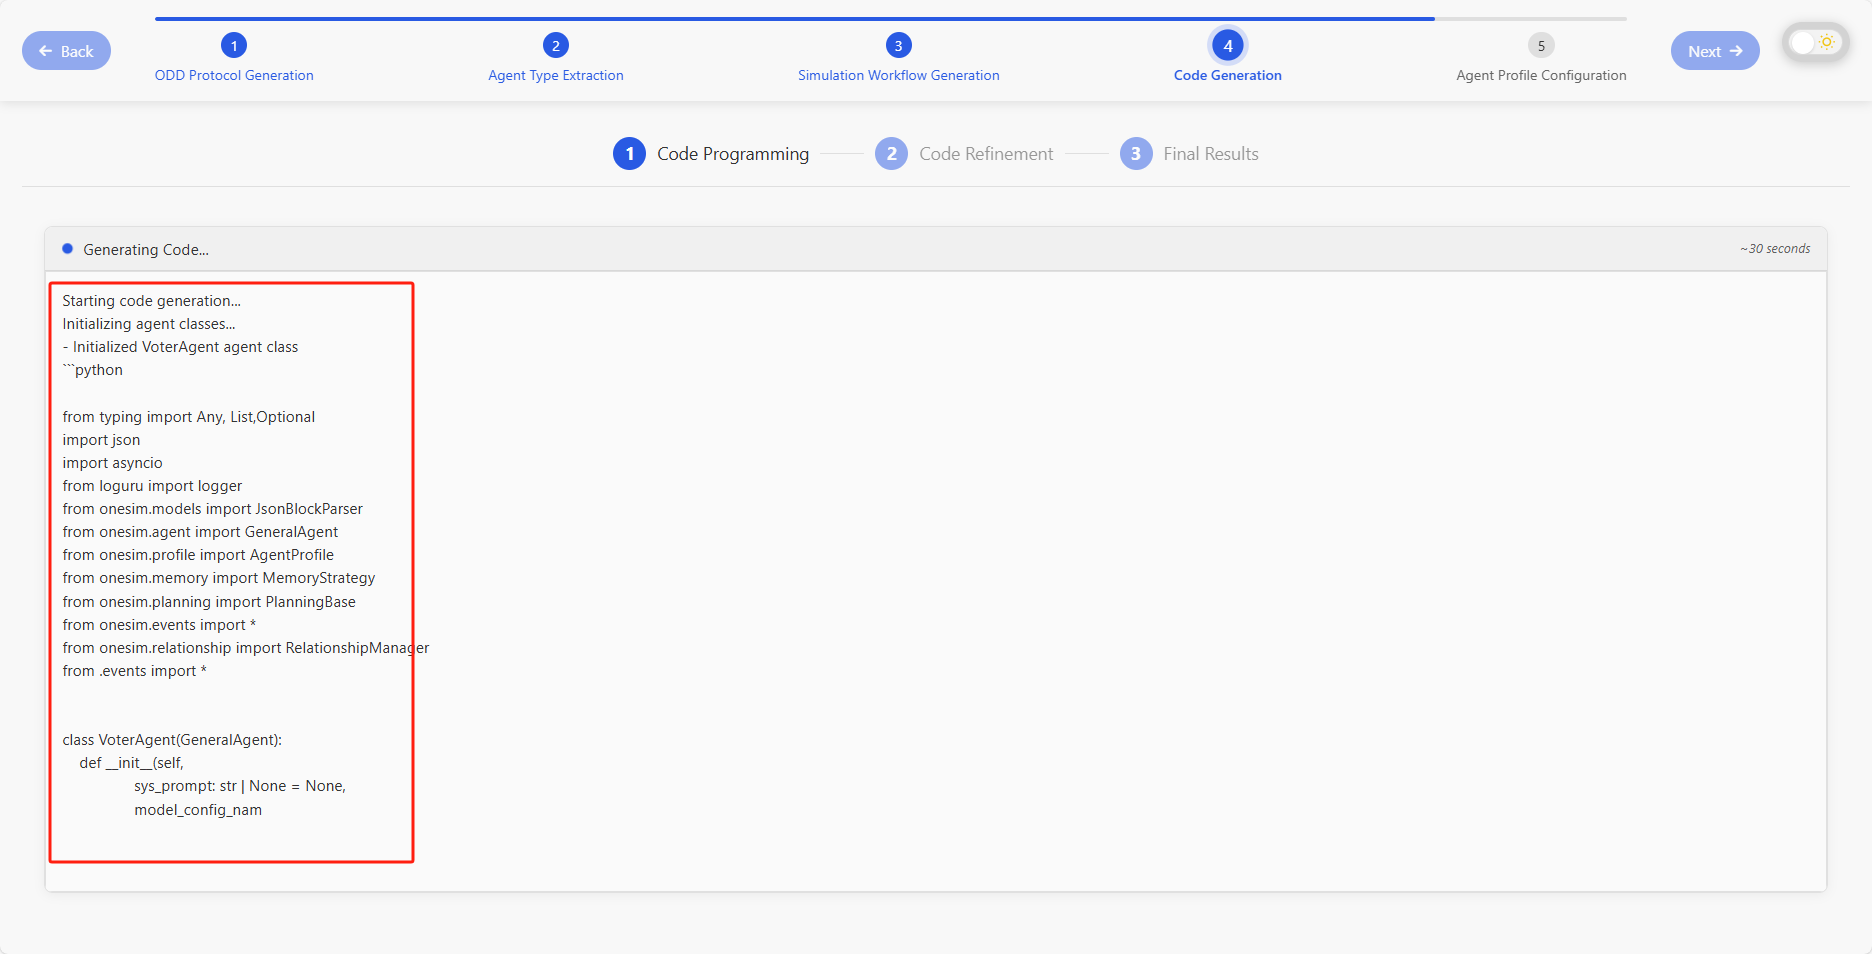Click 'from loguru import logger' line

152,486
